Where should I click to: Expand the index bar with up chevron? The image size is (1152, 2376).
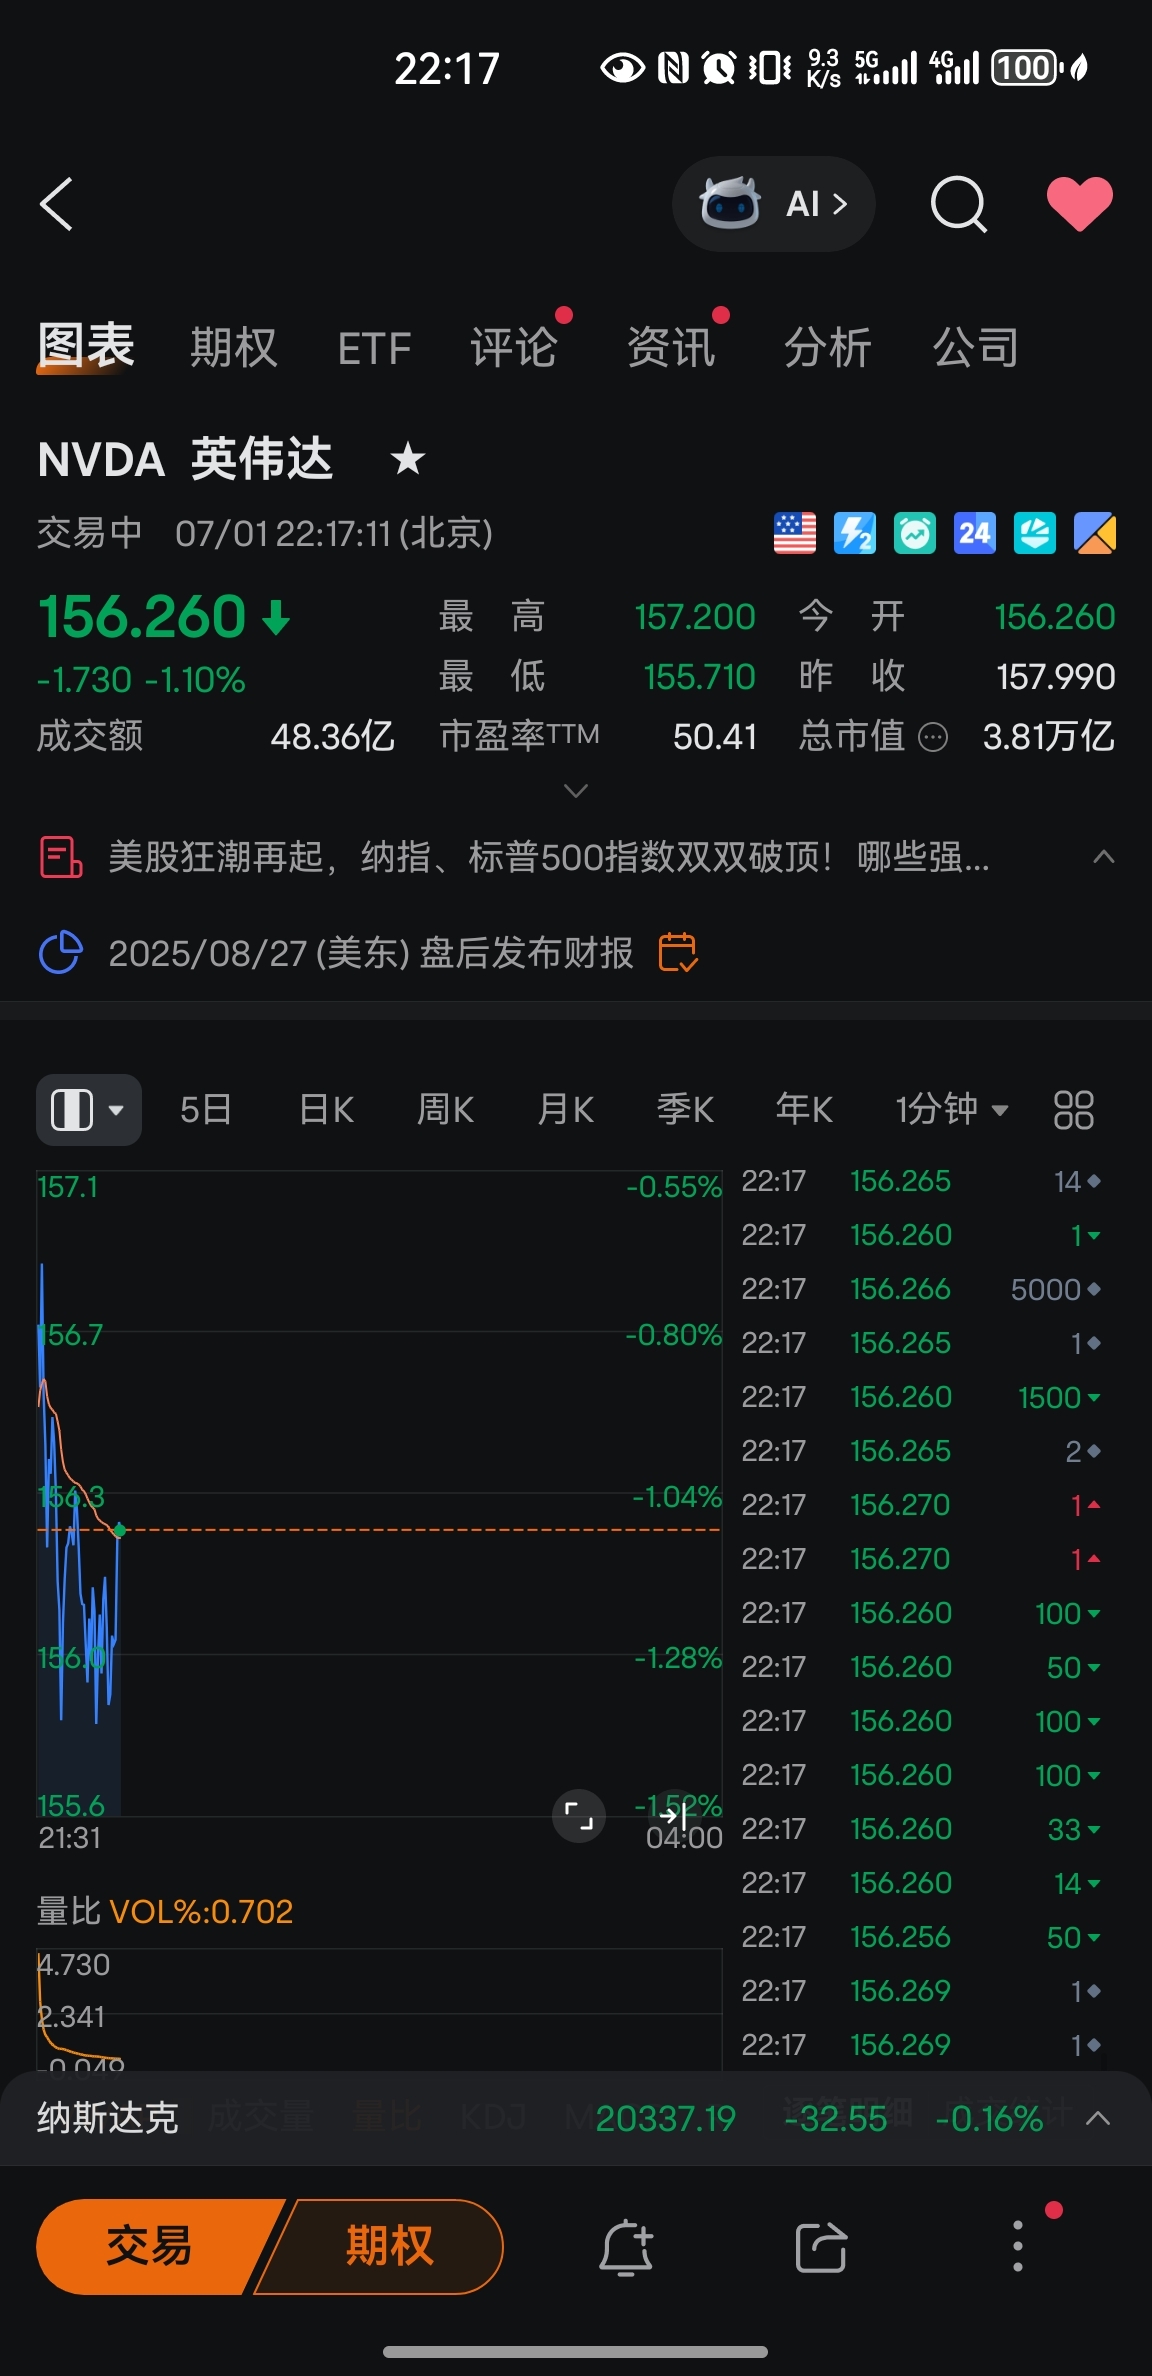[1098, 2118]
